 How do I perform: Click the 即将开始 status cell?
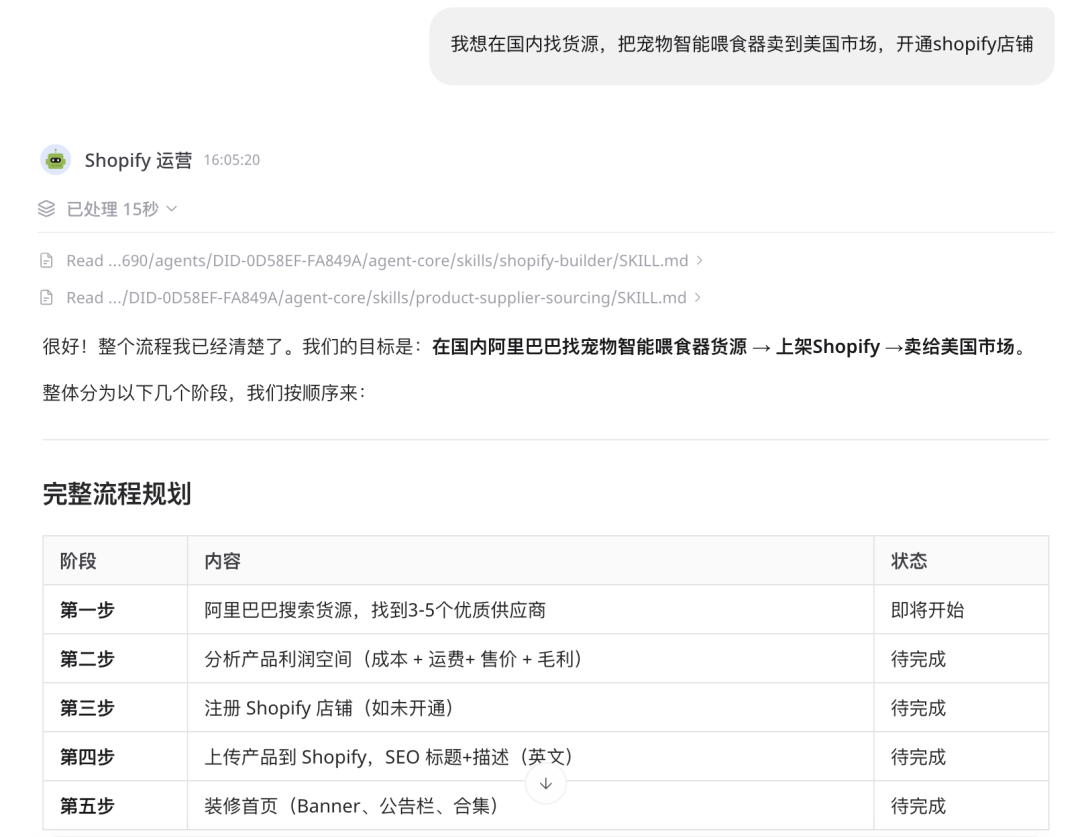(x=927, y=610)
